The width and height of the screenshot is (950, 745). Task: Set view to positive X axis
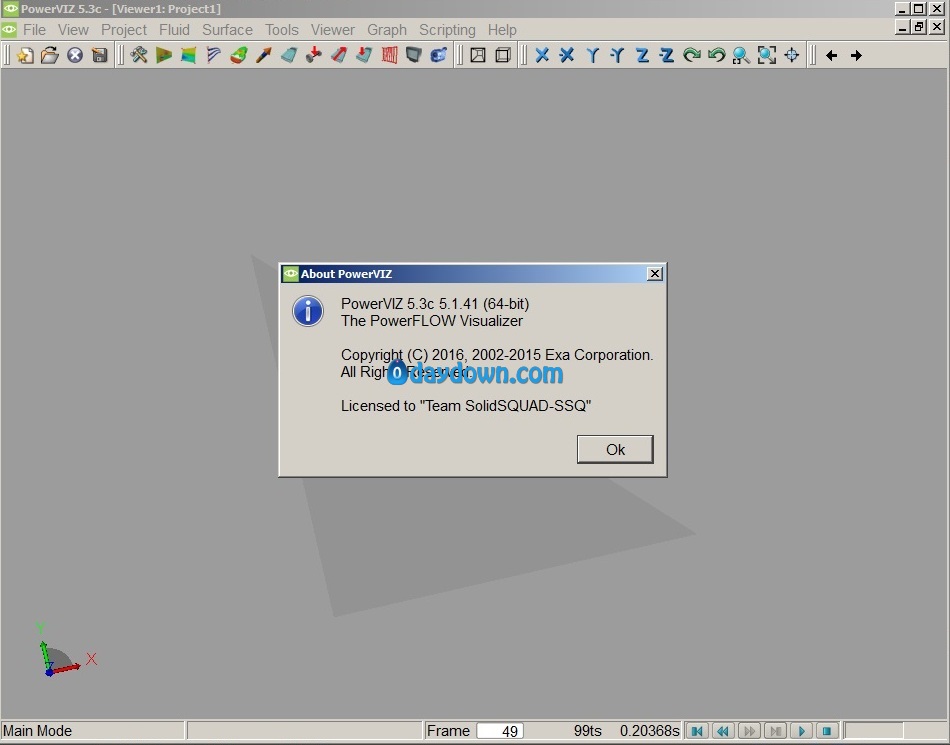(x=542, y=56)
